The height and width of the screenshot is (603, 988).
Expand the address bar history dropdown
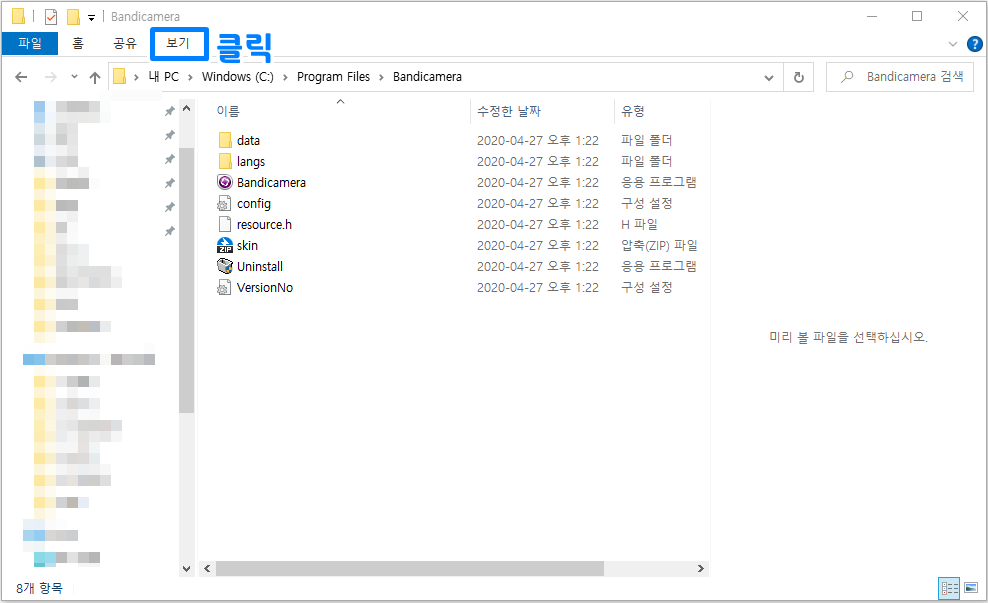tap(768, 76)
